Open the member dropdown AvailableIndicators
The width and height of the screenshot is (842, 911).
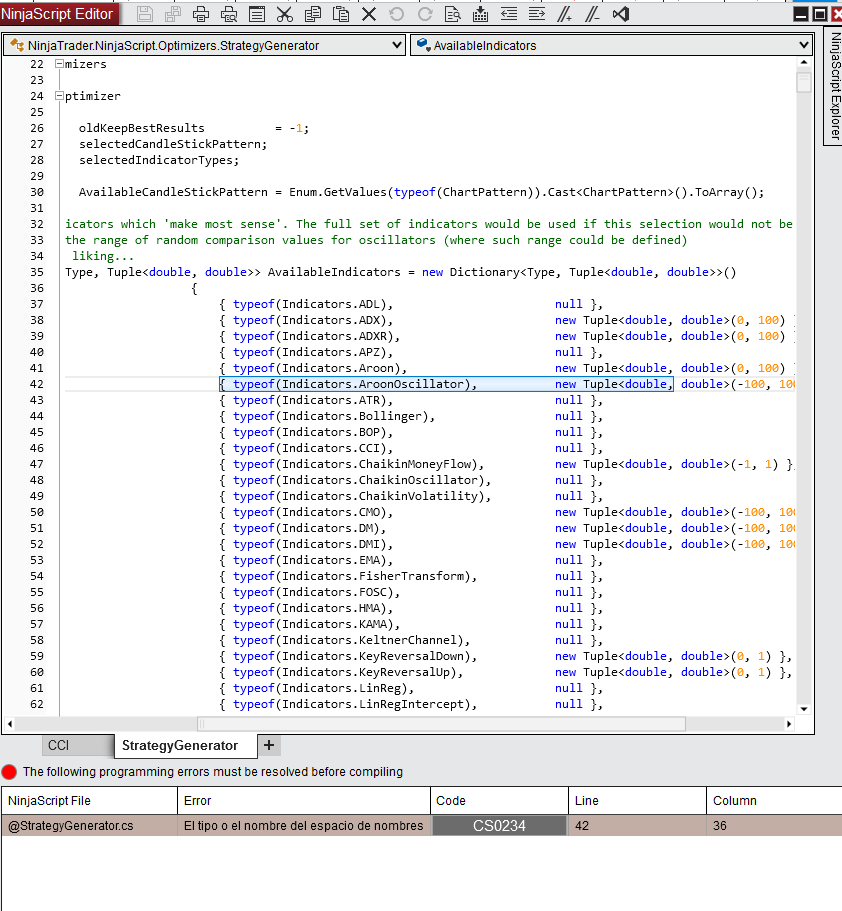pos(611,45)
